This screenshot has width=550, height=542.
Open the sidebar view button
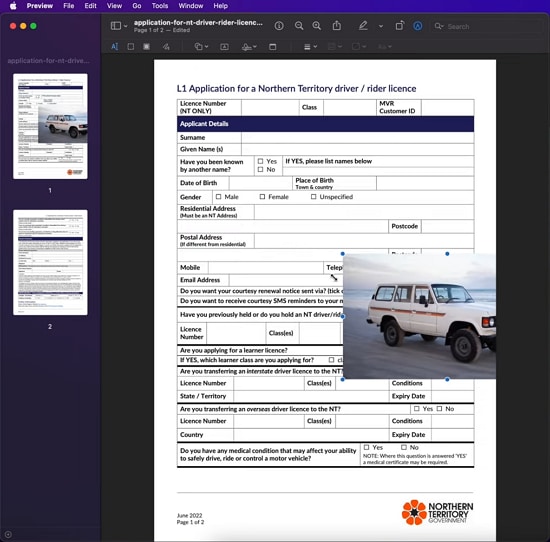pos(116,26)
